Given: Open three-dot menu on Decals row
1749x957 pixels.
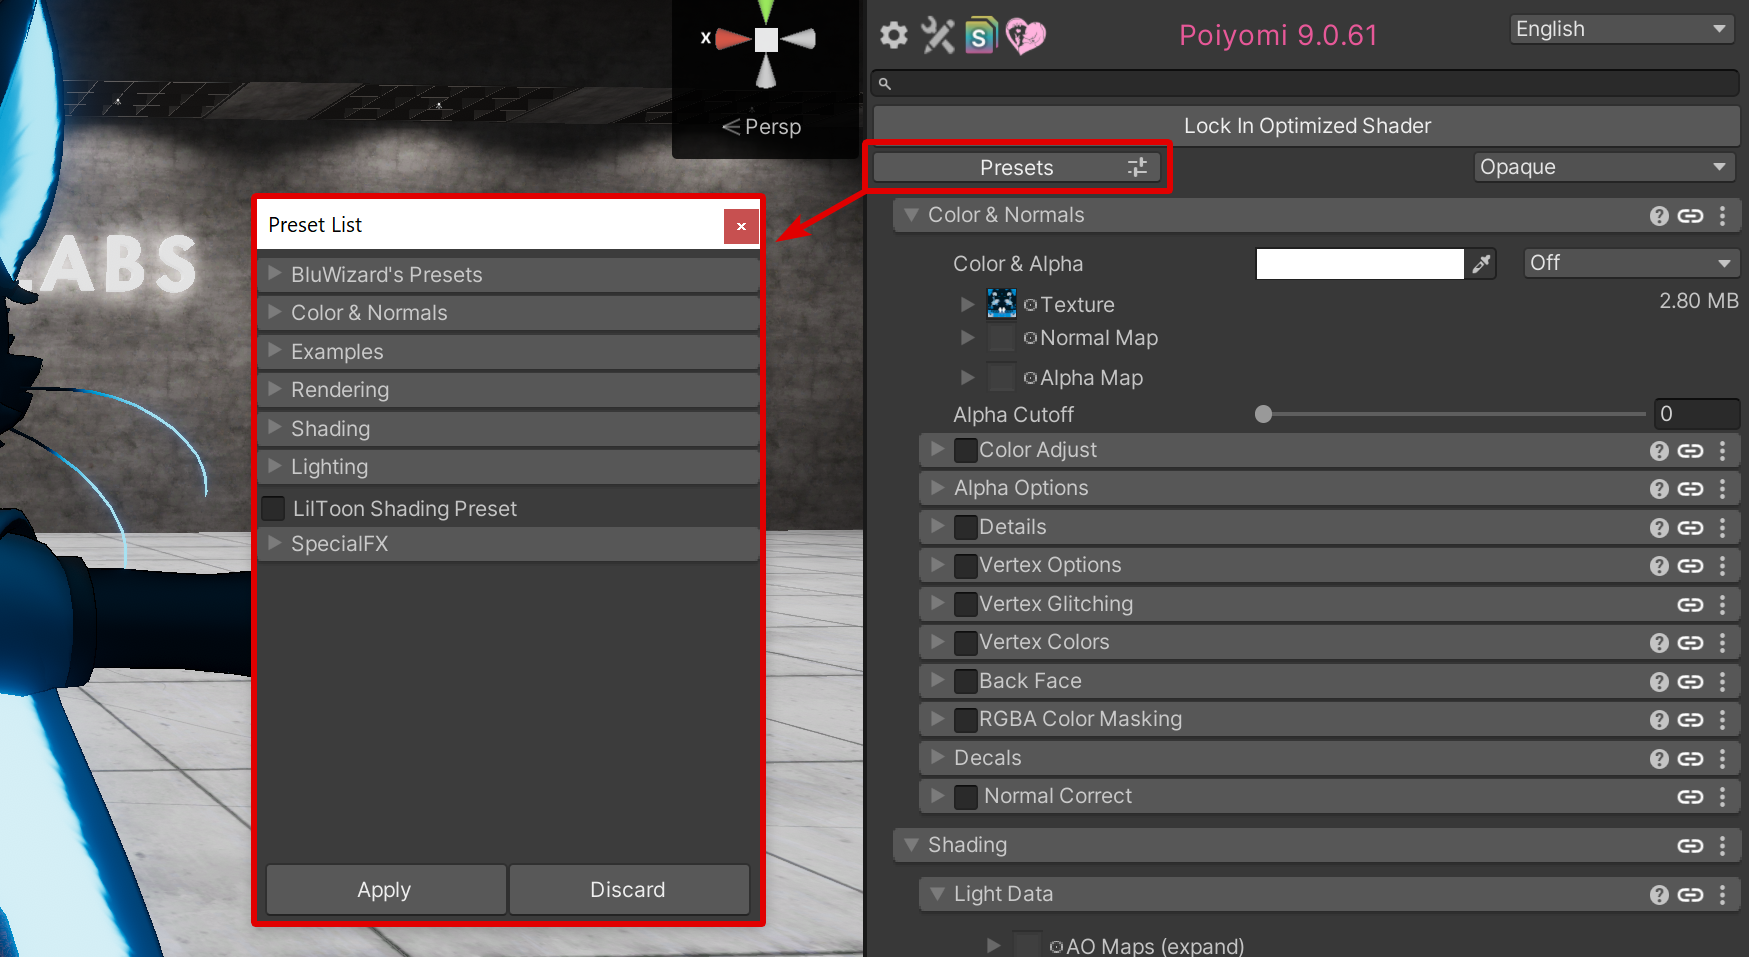Looking at the screenshot, I should [x=1722, y=759].
